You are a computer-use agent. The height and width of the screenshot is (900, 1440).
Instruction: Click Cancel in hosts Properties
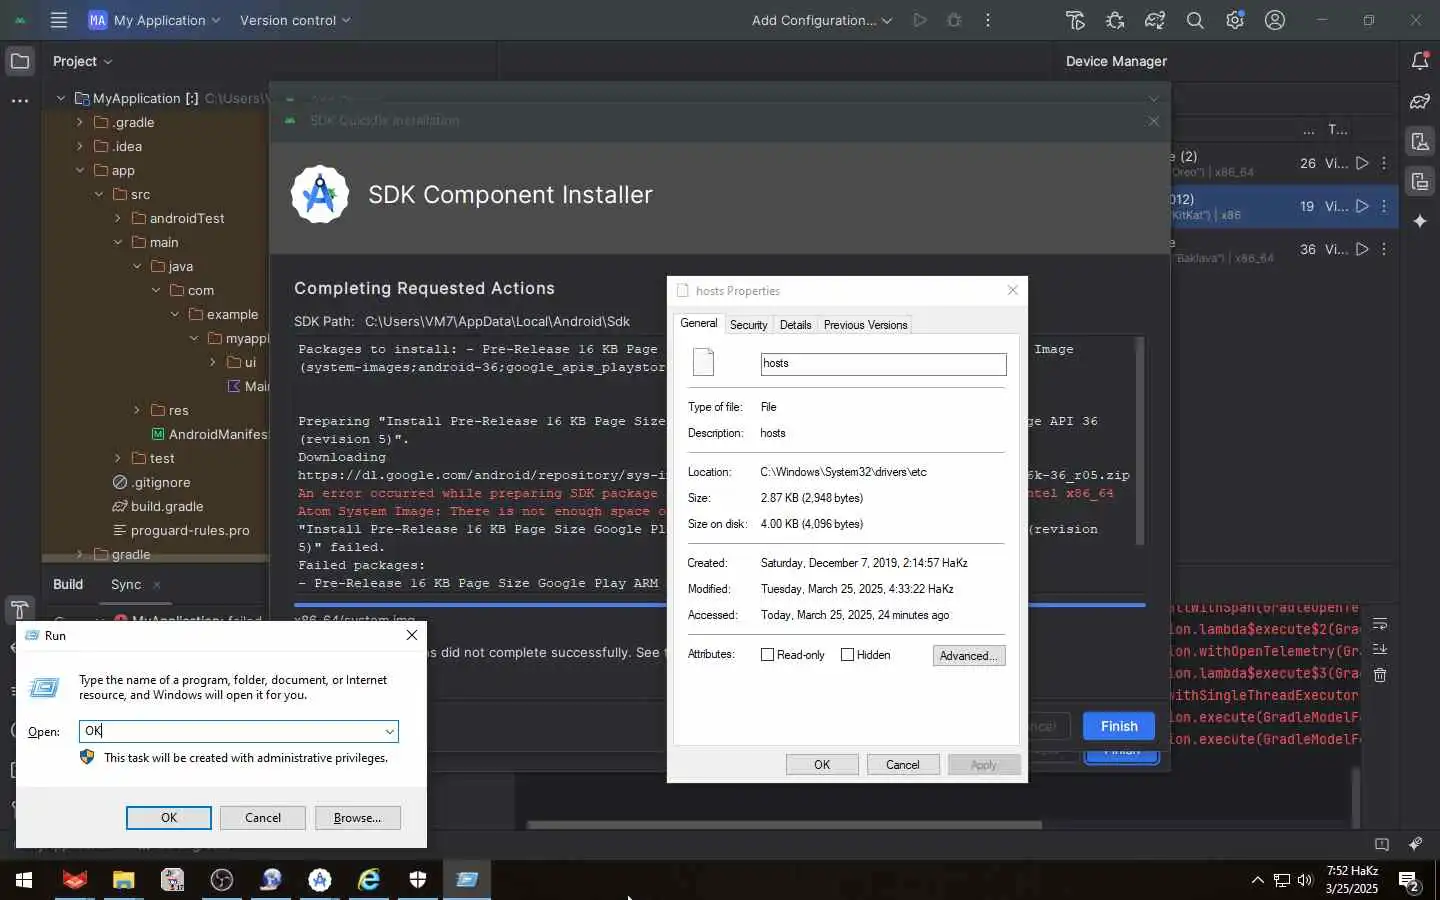click(x=903, y=765)
